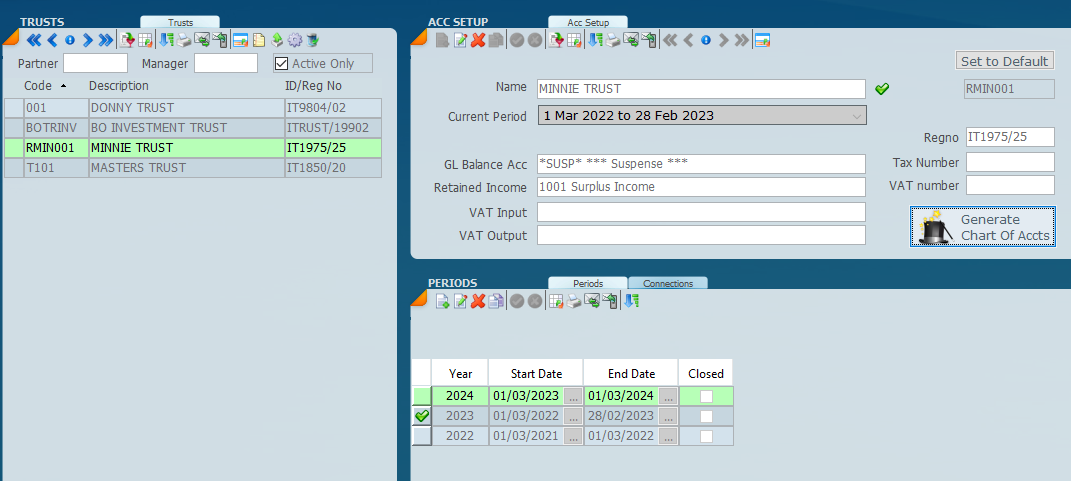Click the print icon in Trusts toolbar

pos(184,40)
